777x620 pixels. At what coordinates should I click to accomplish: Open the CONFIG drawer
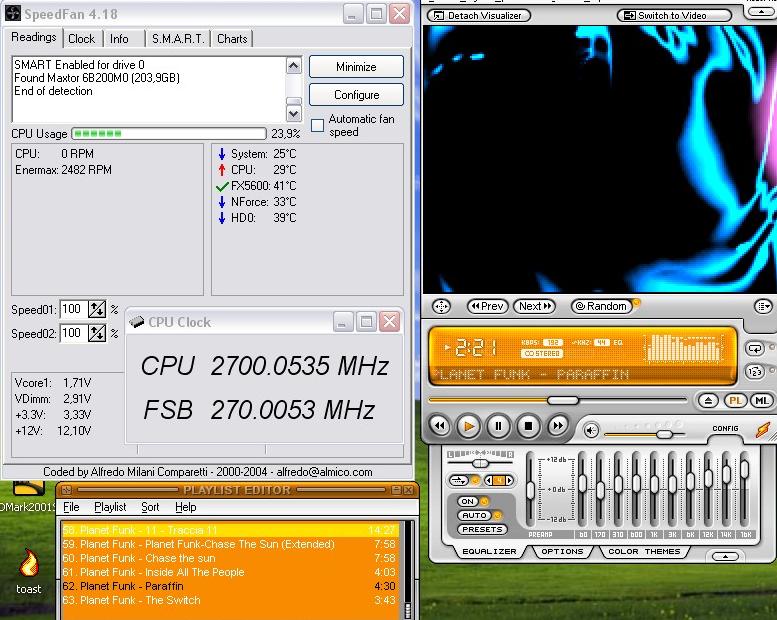725,428
